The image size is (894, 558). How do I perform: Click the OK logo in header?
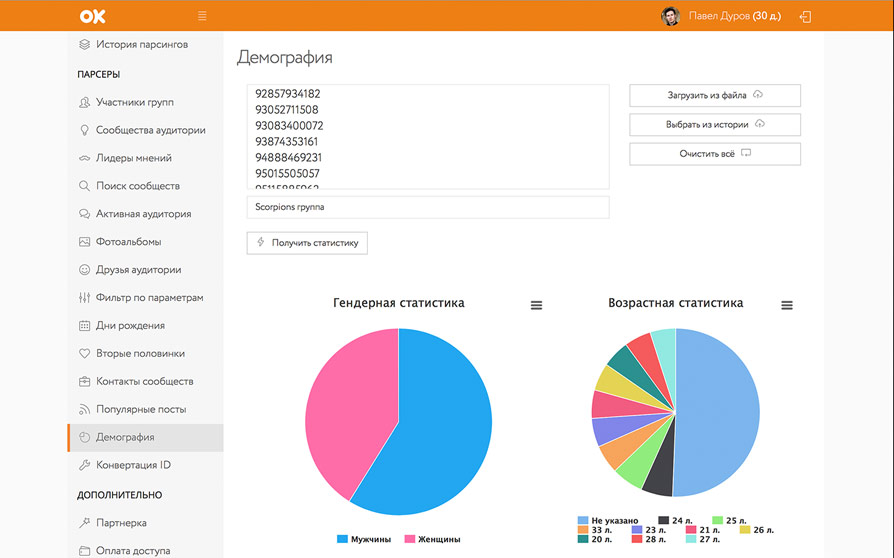pyautogui.click(x=93, y=16)
